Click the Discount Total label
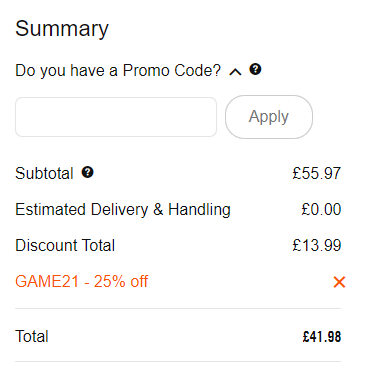 (x=65, y=245)
